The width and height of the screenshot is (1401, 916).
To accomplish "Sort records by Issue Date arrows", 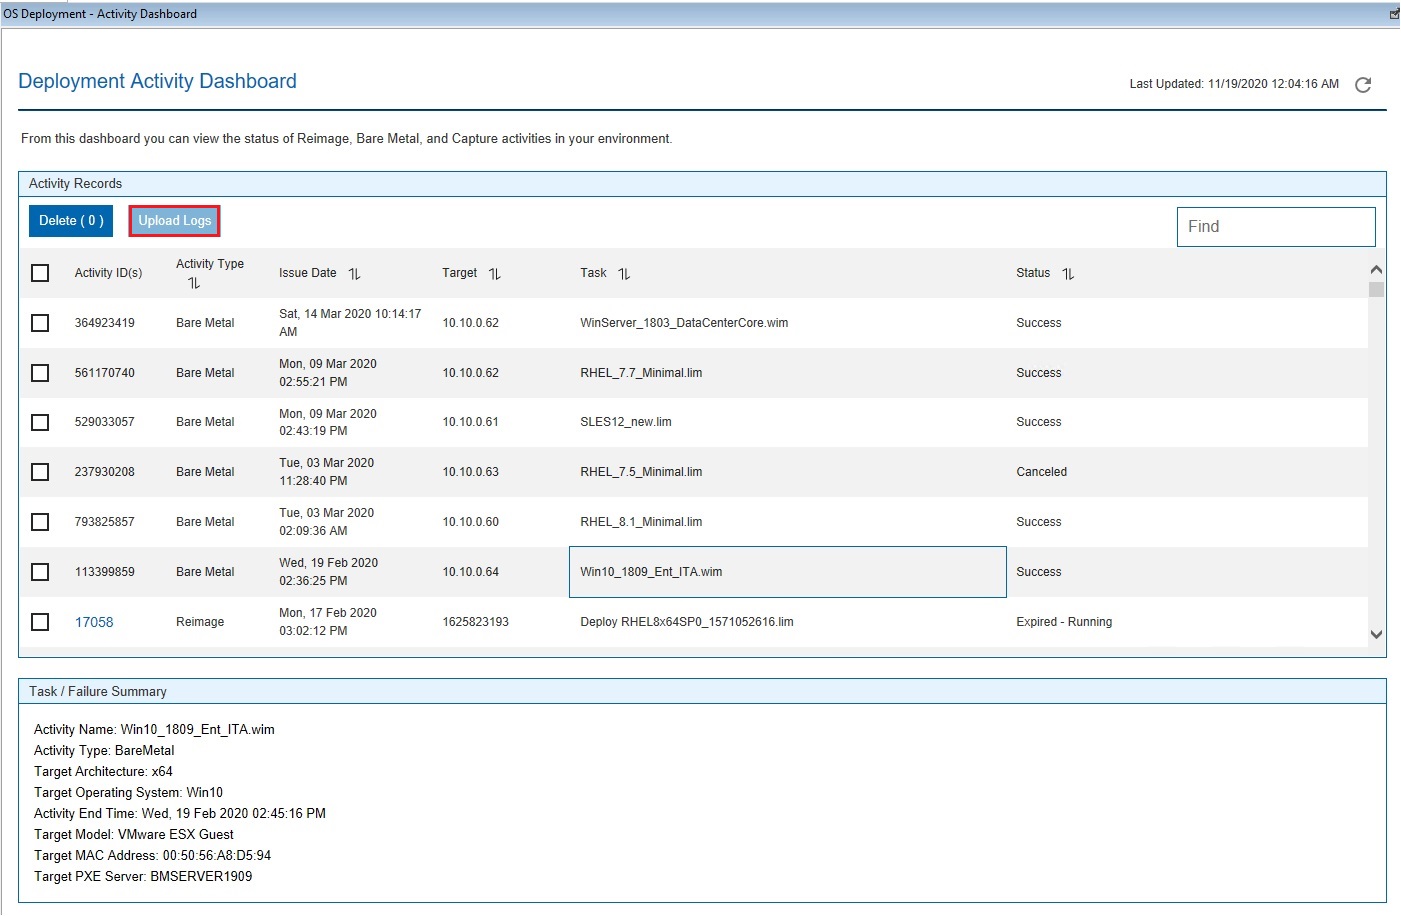I will coord(354,274).
